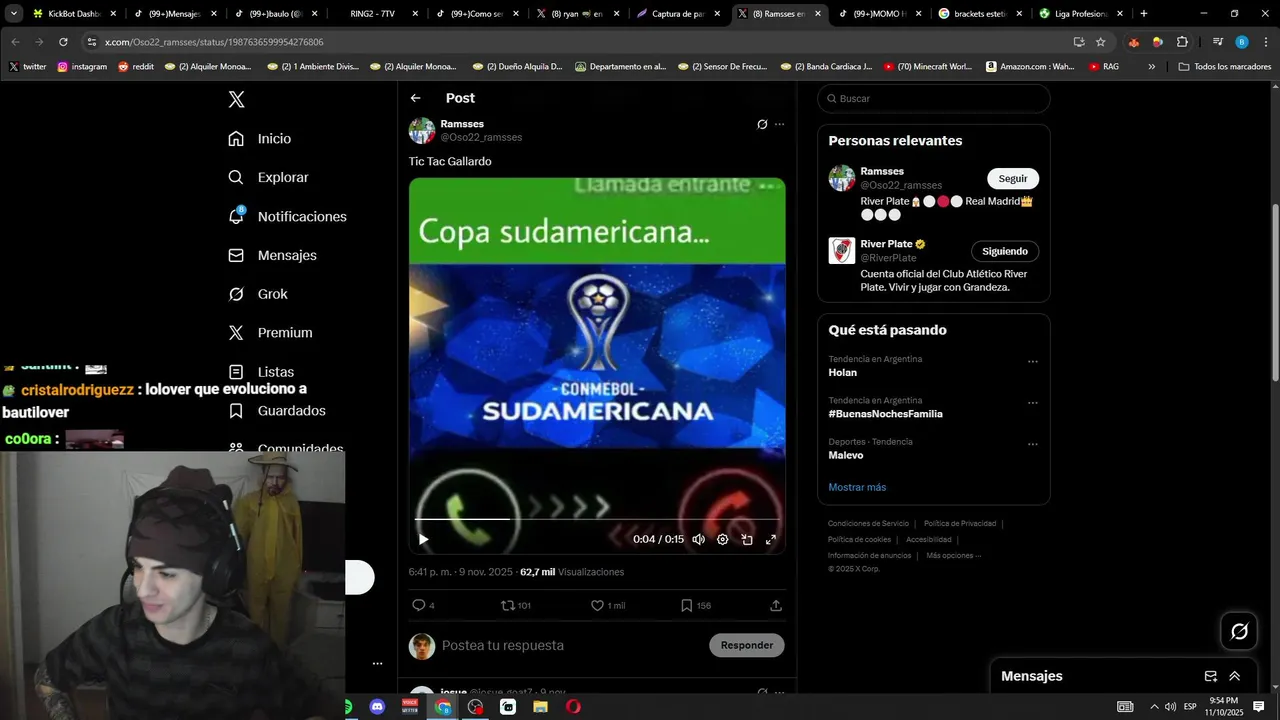Bookmark the post showing 156
This screenshot has width=1280, height=720.
pyautogui.click(x=696, y=605)
